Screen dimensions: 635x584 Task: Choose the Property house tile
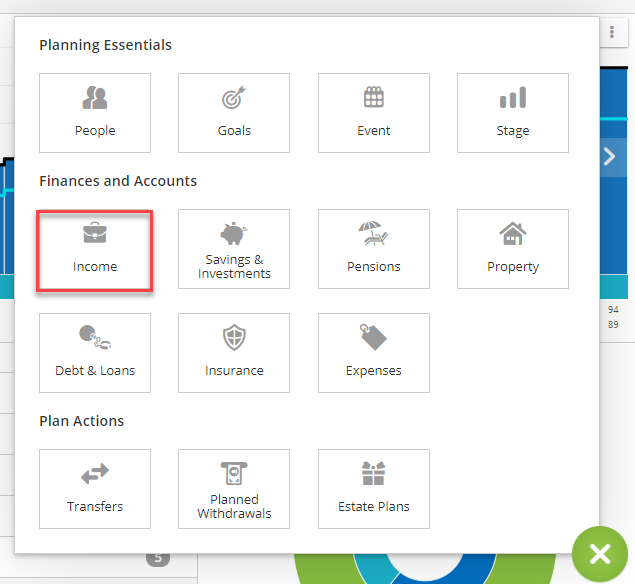click(513, 249)
